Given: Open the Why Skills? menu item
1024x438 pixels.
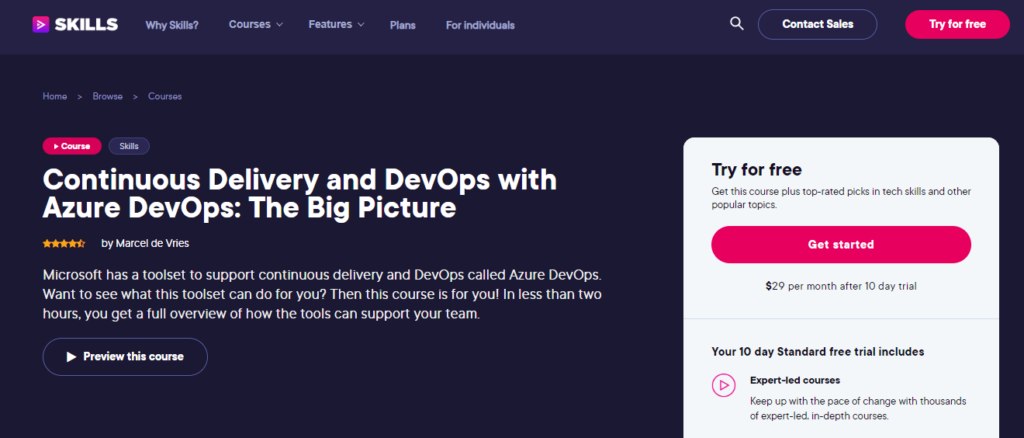Looking at the screenshot, I should pyautogui.click(x=172, y=25).
